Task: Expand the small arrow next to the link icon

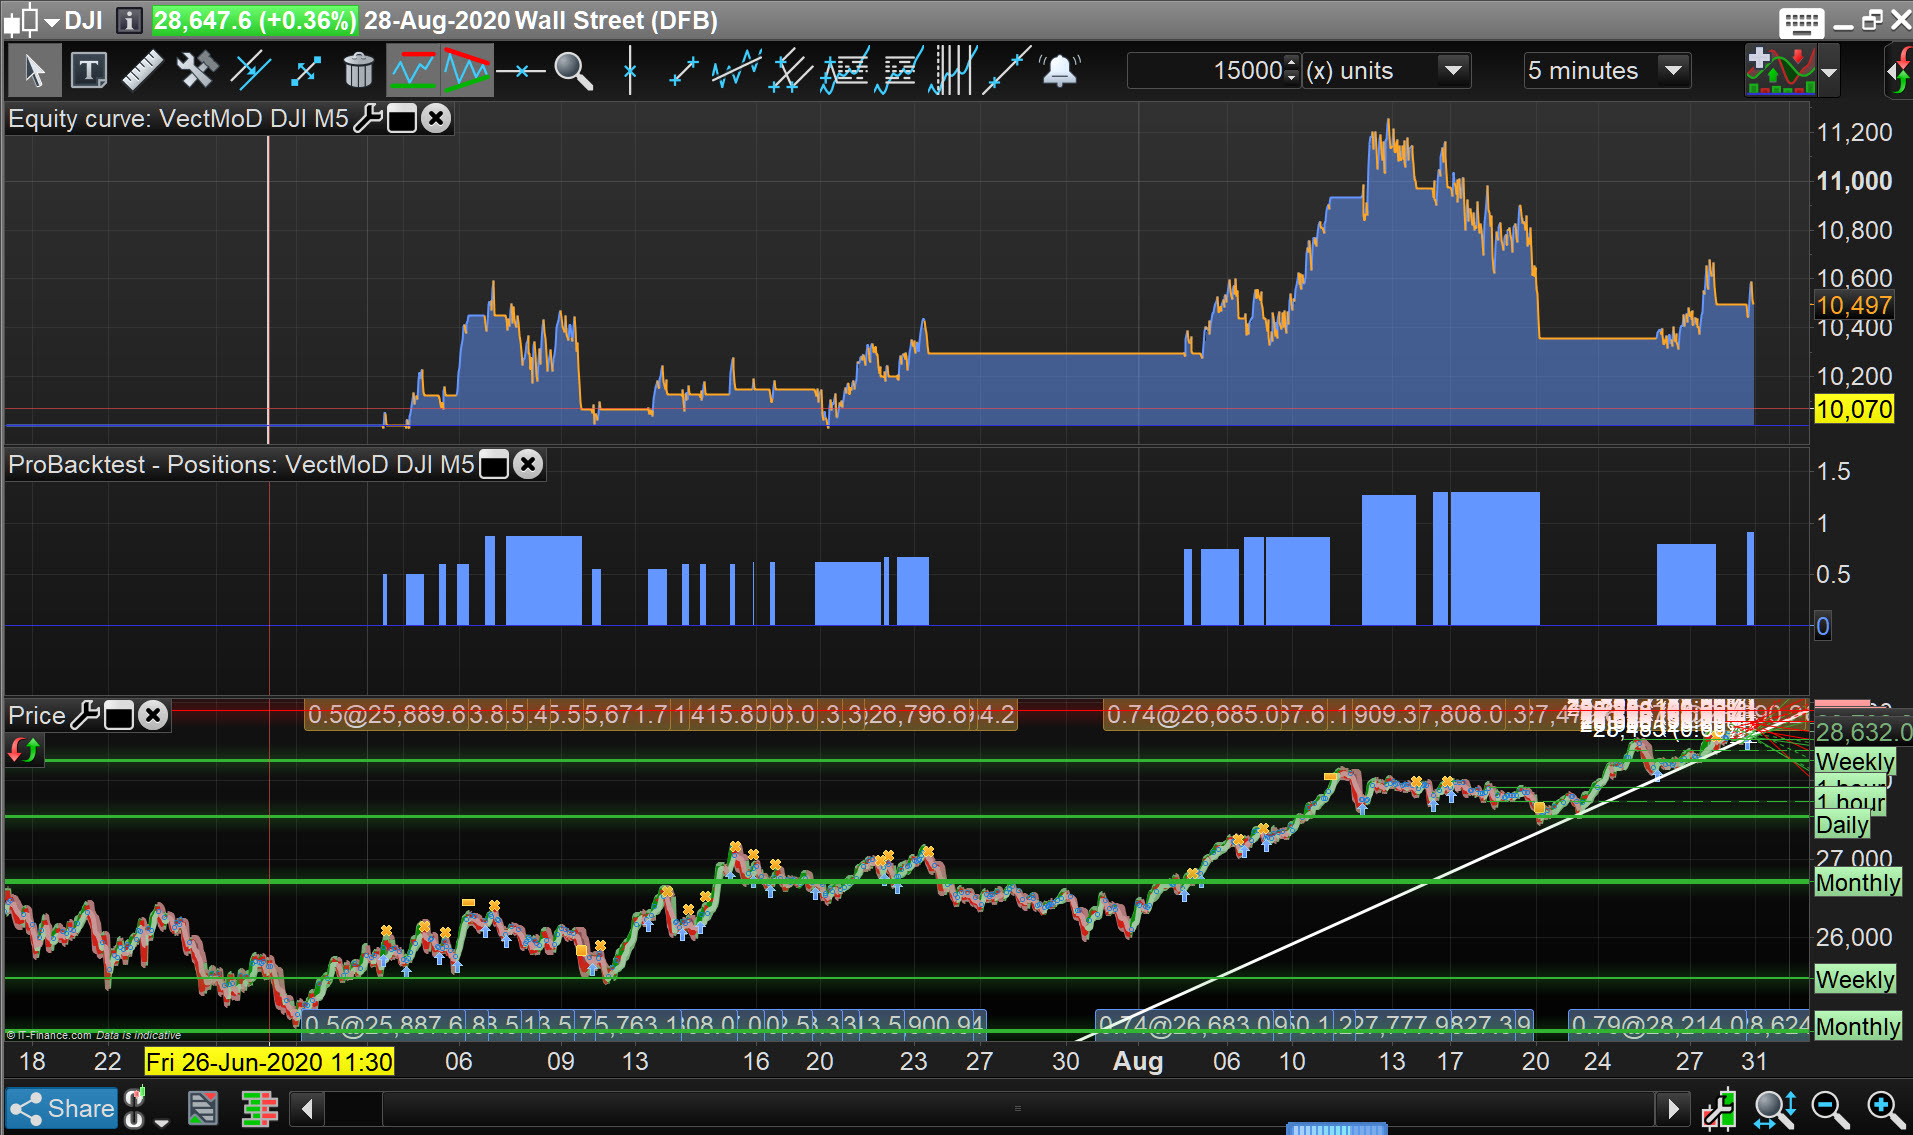Action: pos(162,1121)
